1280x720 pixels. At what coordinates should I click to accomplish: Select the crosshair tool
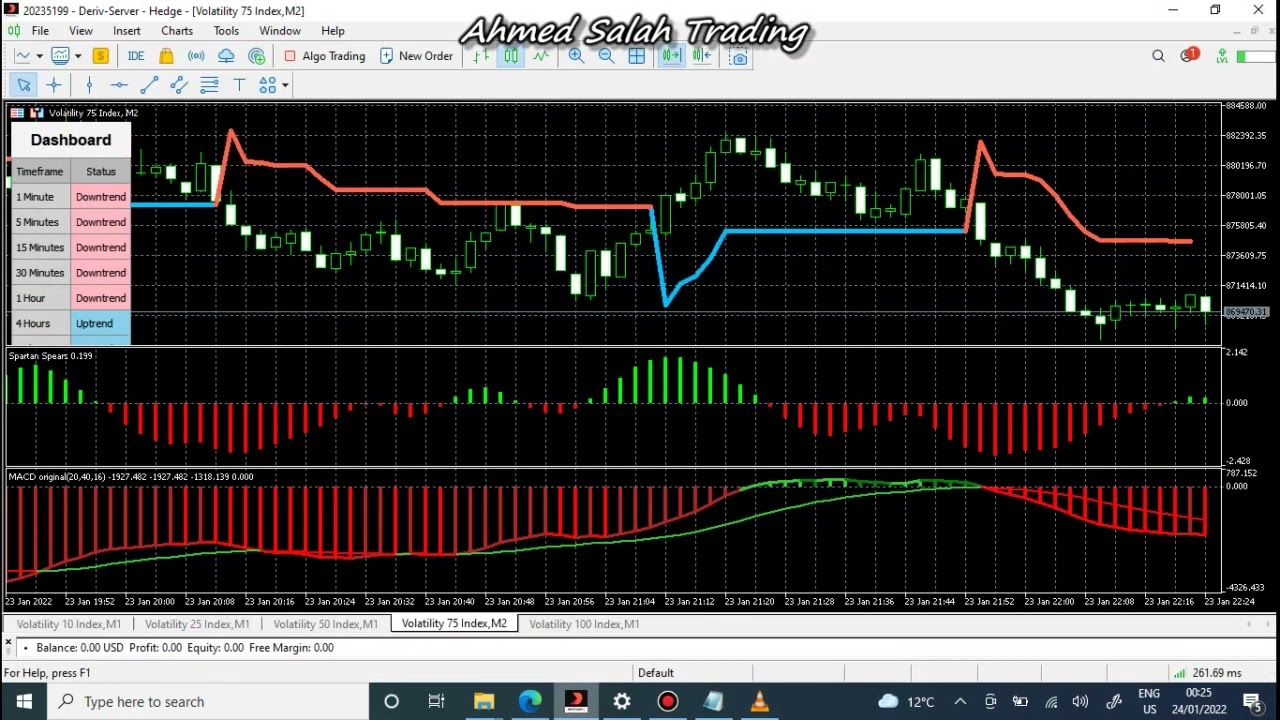(54, 85)
